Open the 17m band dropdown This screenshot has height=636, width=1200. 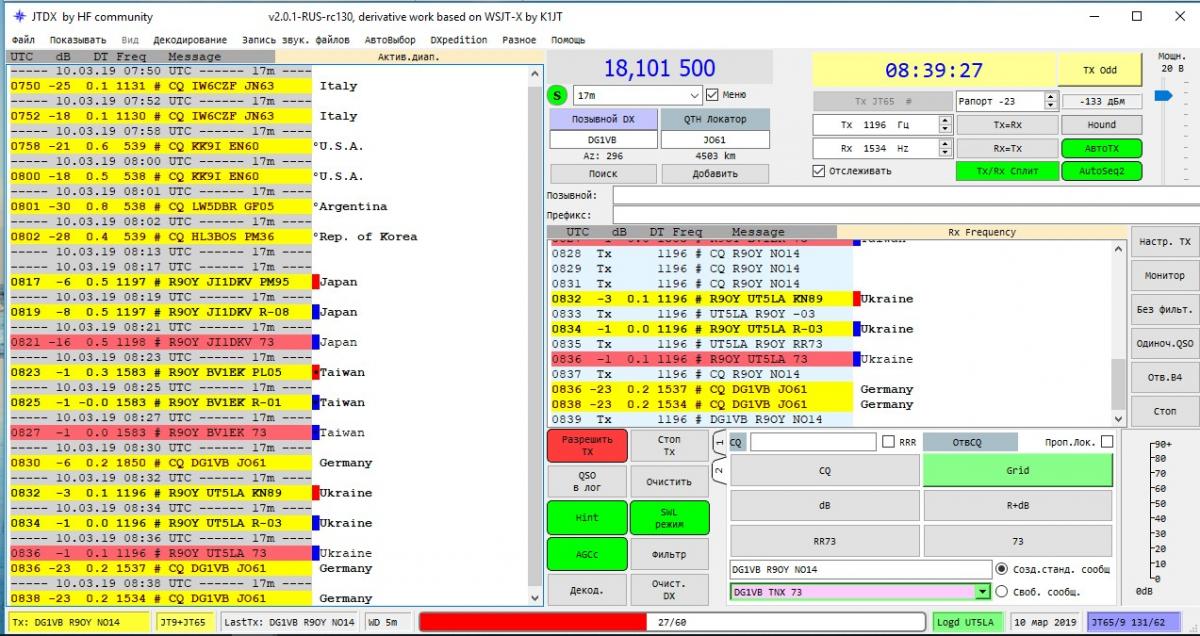coord(694,95)
